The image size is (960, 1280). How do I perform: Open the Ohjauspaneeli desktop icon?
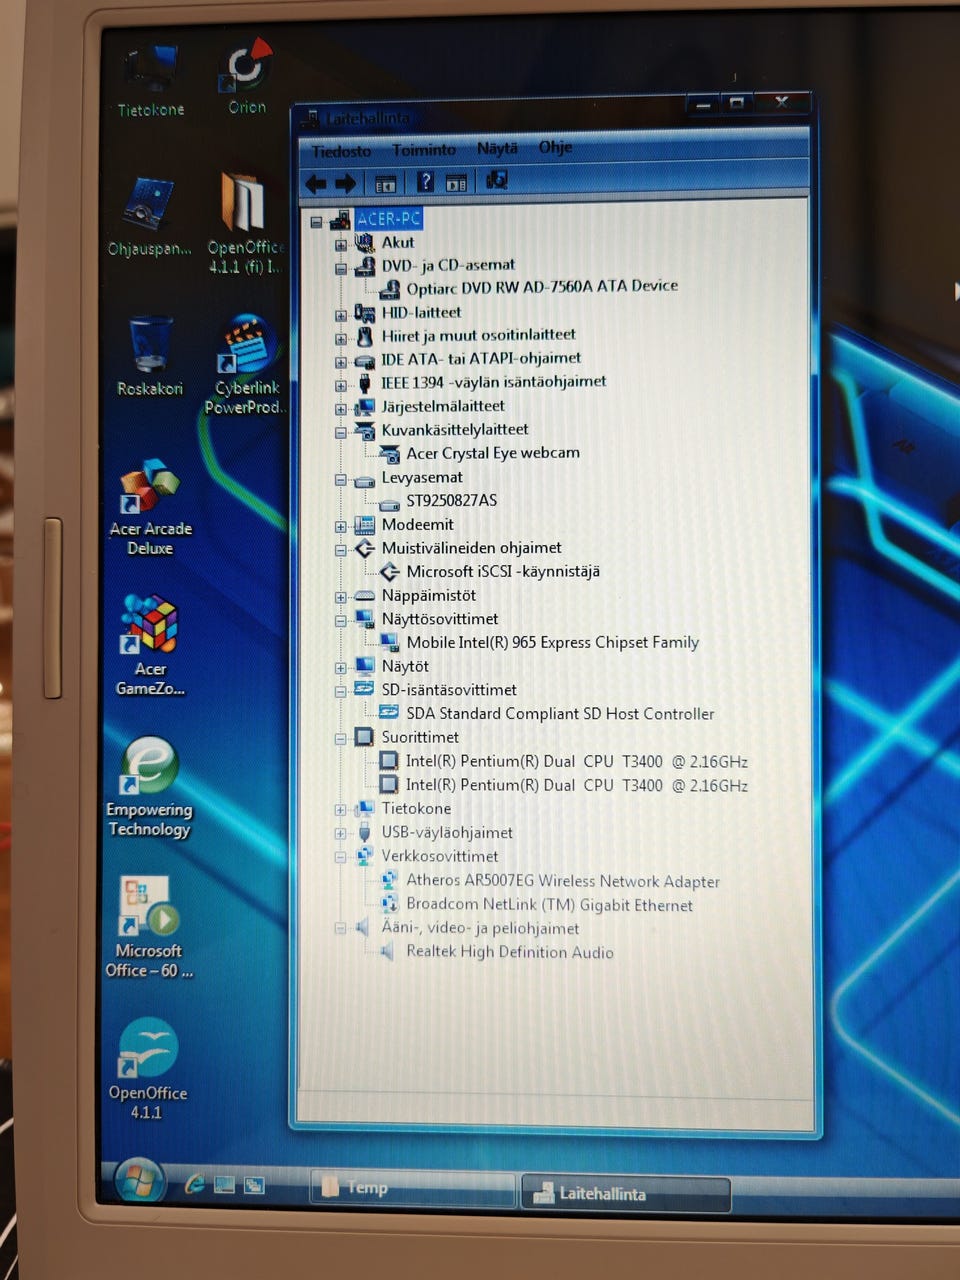[150, 217]
